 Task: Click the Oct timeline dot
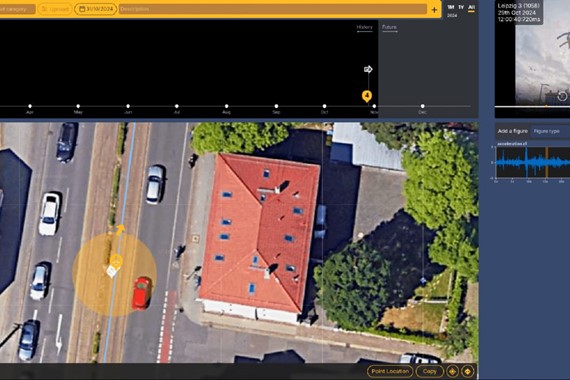click(x=324, y=106)
